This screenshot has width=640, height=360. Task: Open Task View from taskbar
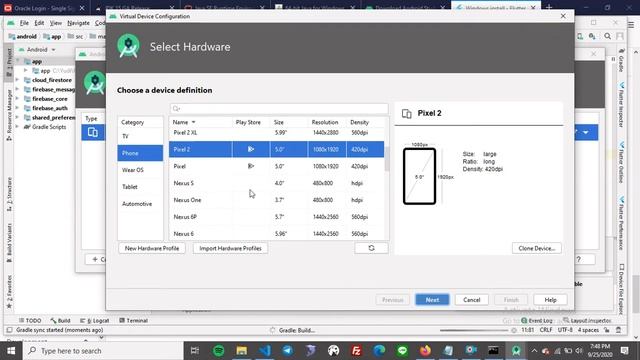[195, 351]
